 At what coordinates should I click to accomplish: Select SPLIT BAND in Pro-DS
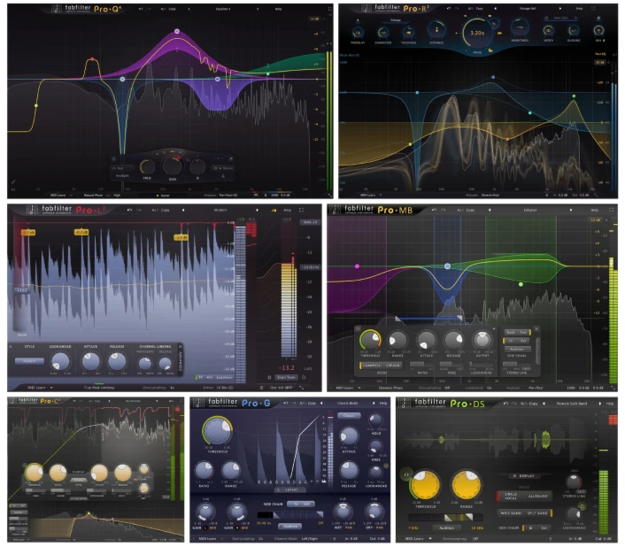click(538, 513)
